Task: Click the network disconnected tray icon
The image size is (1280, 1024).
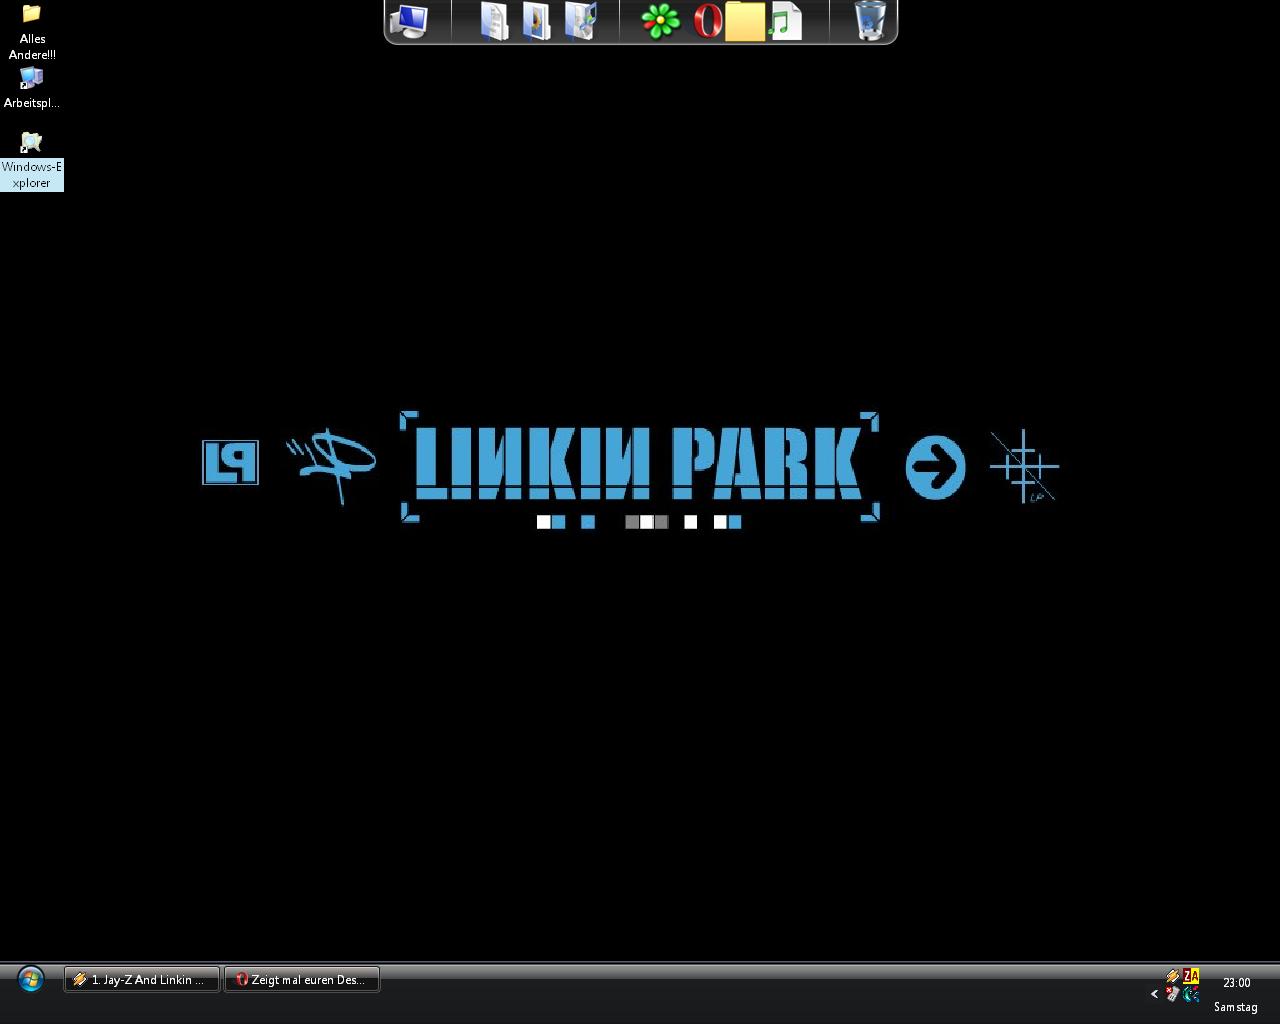Action: pyautogui.click(x=1173, y=994)
